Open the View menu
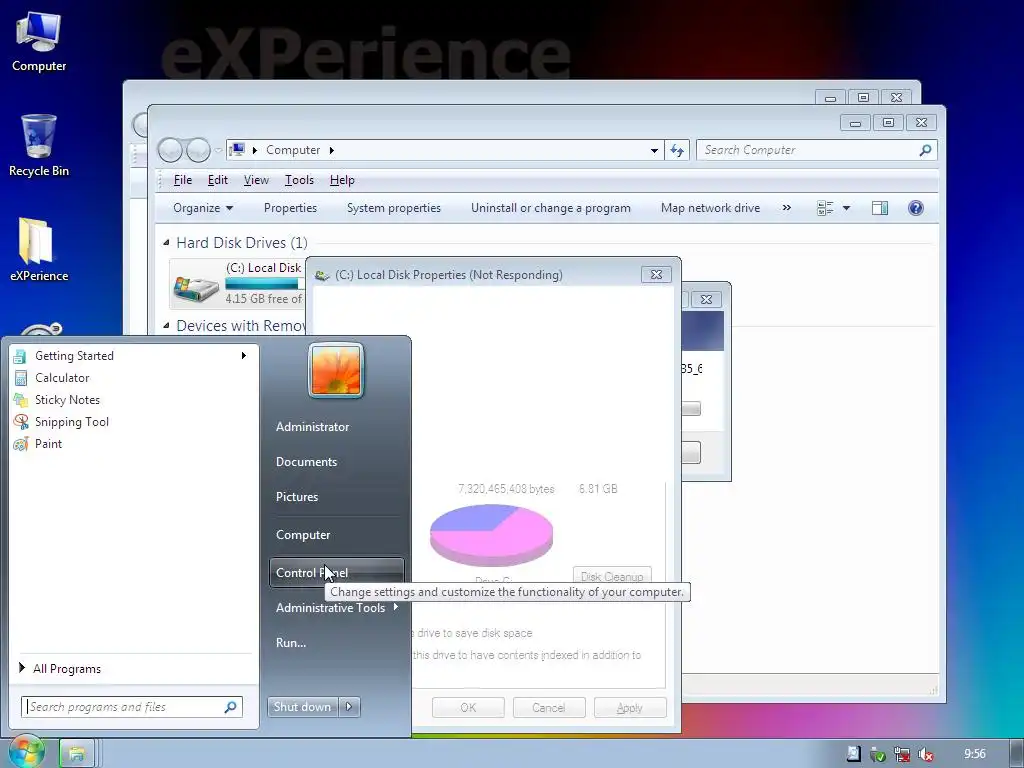This screenshot has width=1024, height=768. pos(256,180)
